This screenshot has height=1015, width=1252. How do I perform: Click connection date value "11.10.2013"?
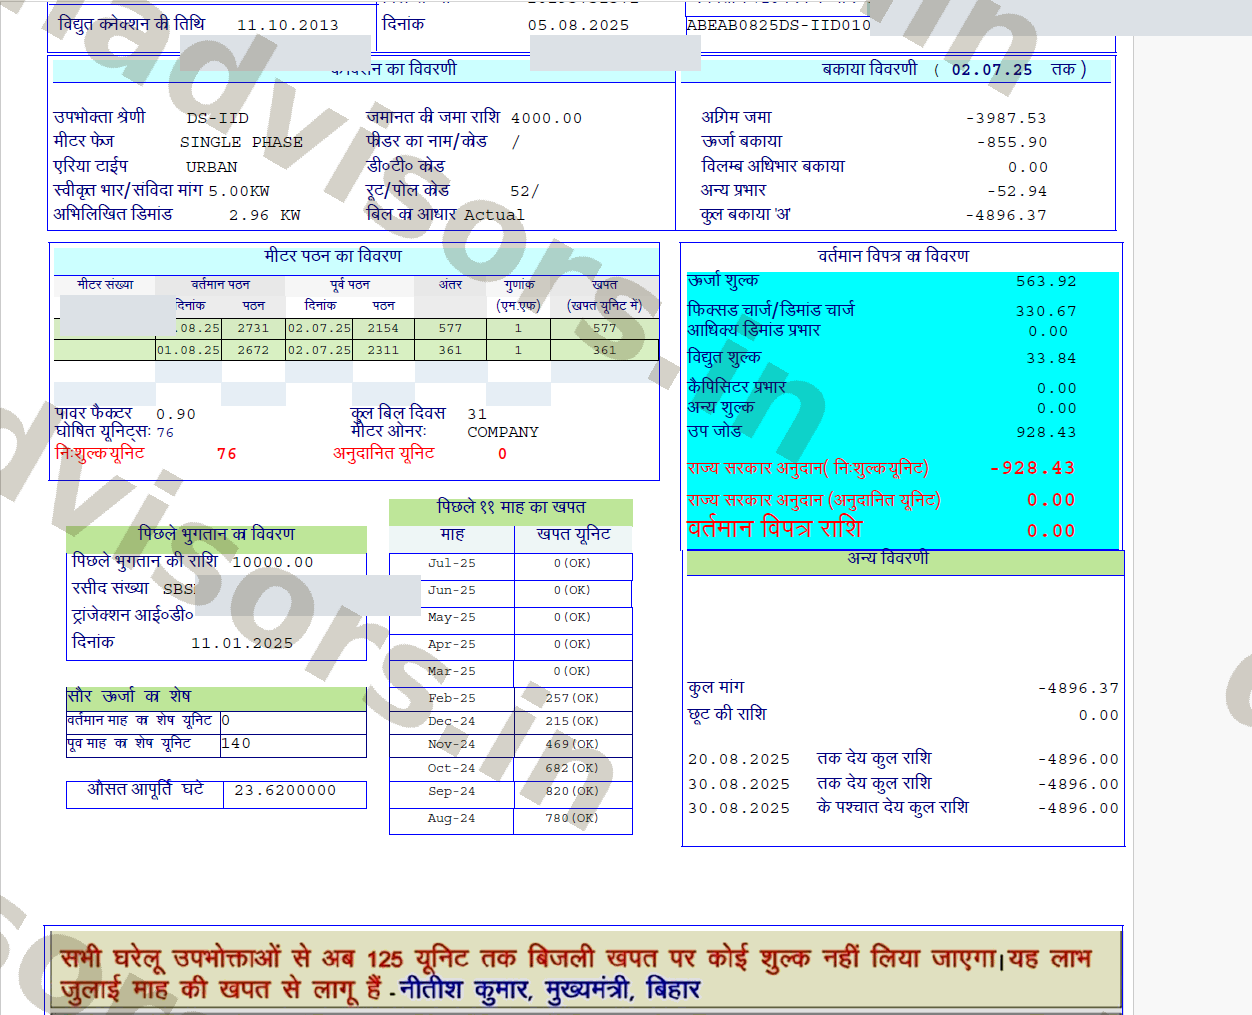point(288,25)
